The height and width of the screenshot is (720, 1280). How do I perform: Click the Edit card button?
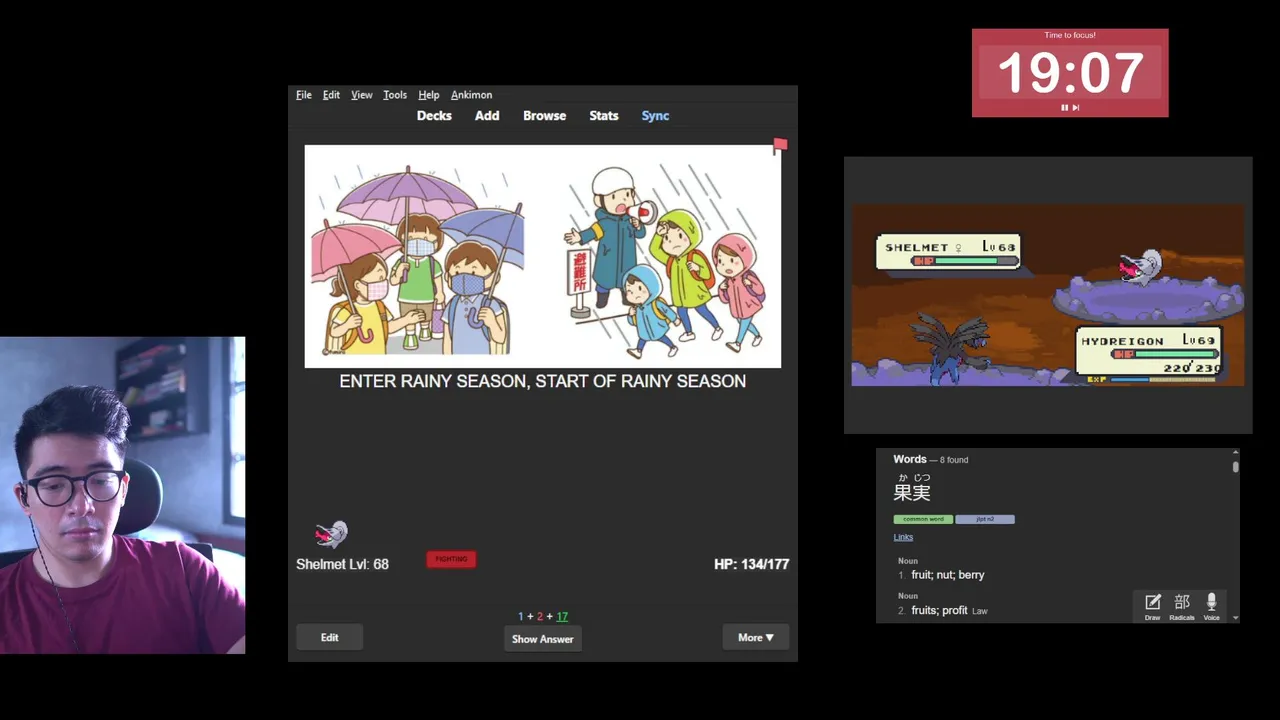[329, 638]
